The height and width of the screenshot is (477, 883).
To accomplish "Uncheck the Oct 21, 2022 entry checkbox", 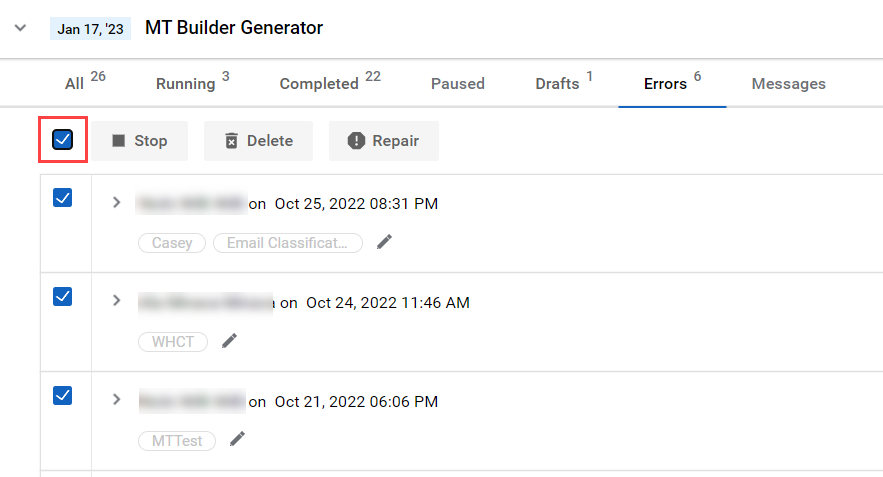I will (x=63, y=395).
